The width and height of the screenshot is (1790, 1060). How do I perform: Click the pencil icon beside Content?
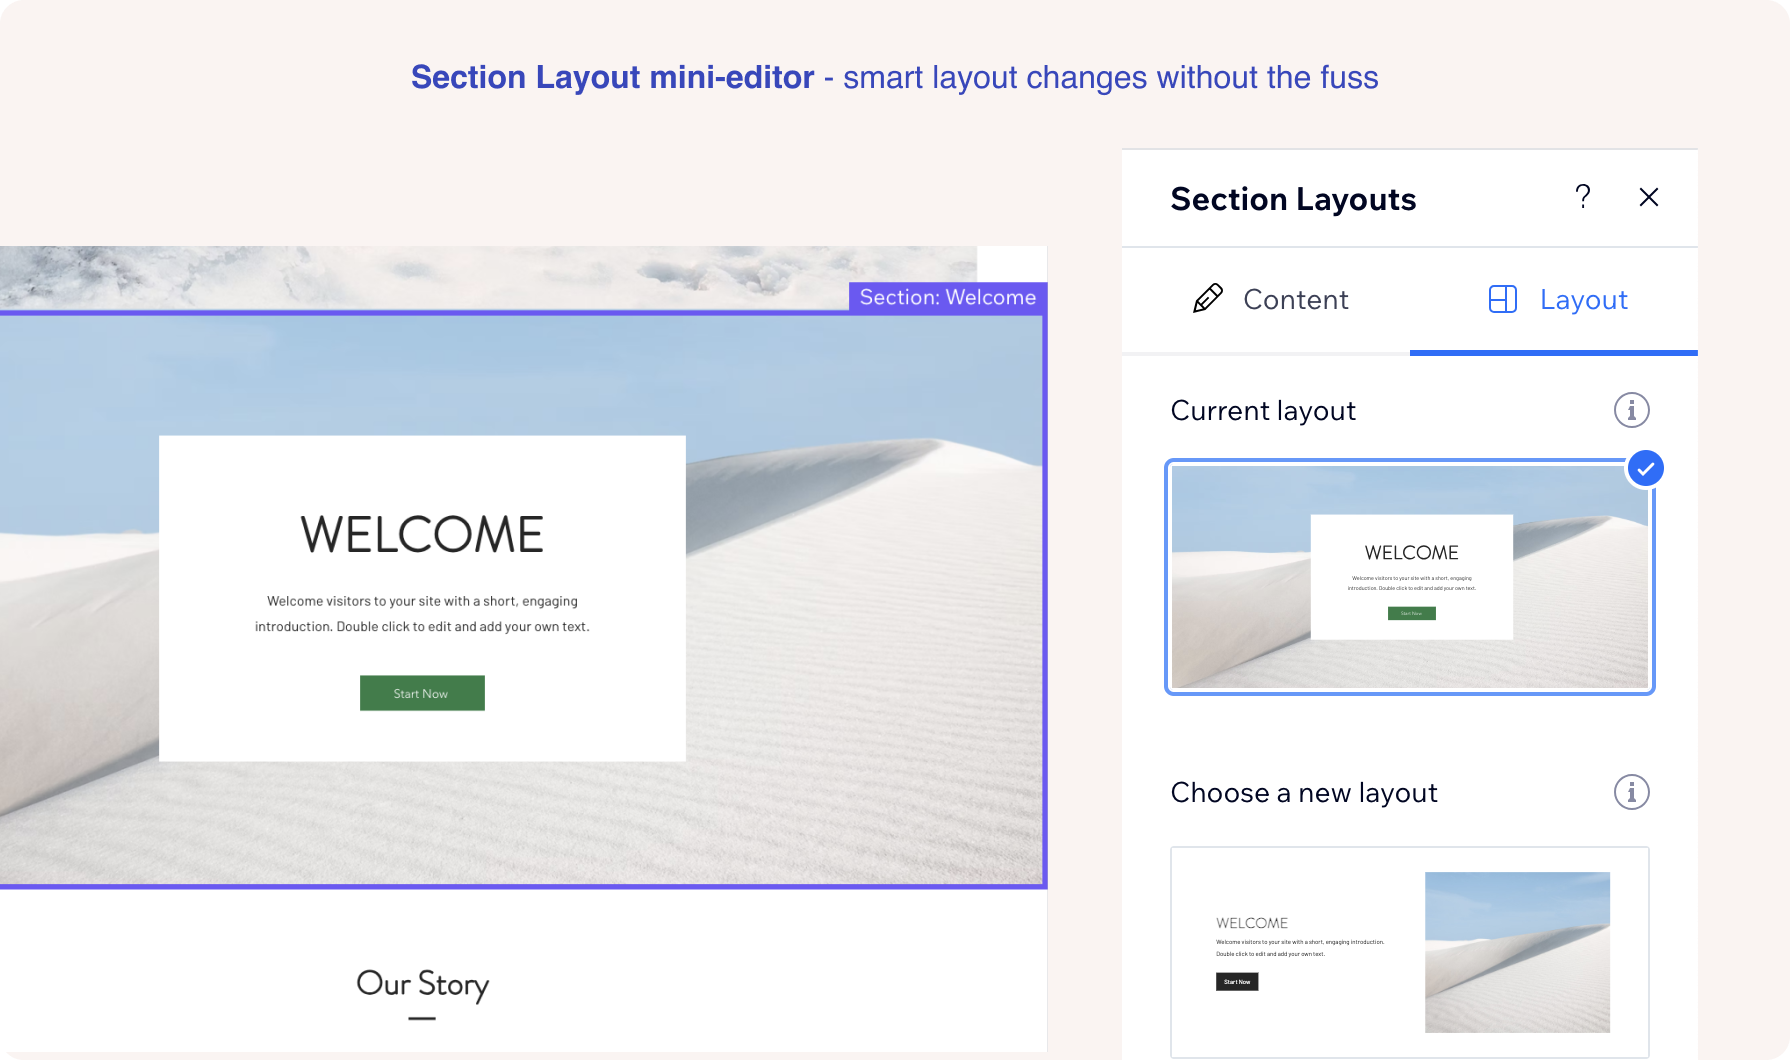(x=1207, y=299)
